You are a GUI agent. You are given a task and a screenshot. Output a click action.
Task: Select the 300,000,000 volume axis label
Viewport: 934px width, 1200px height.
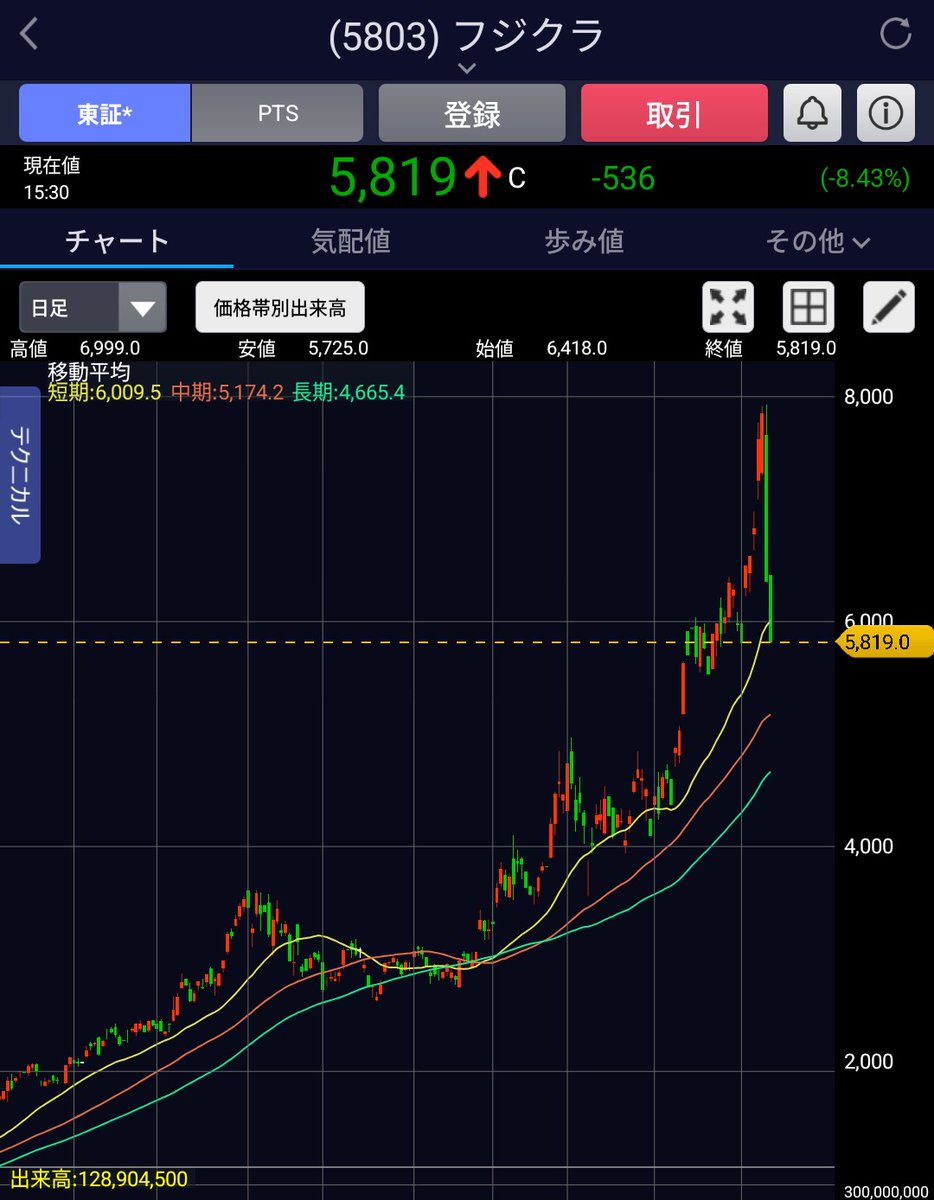pos(886,1191)
